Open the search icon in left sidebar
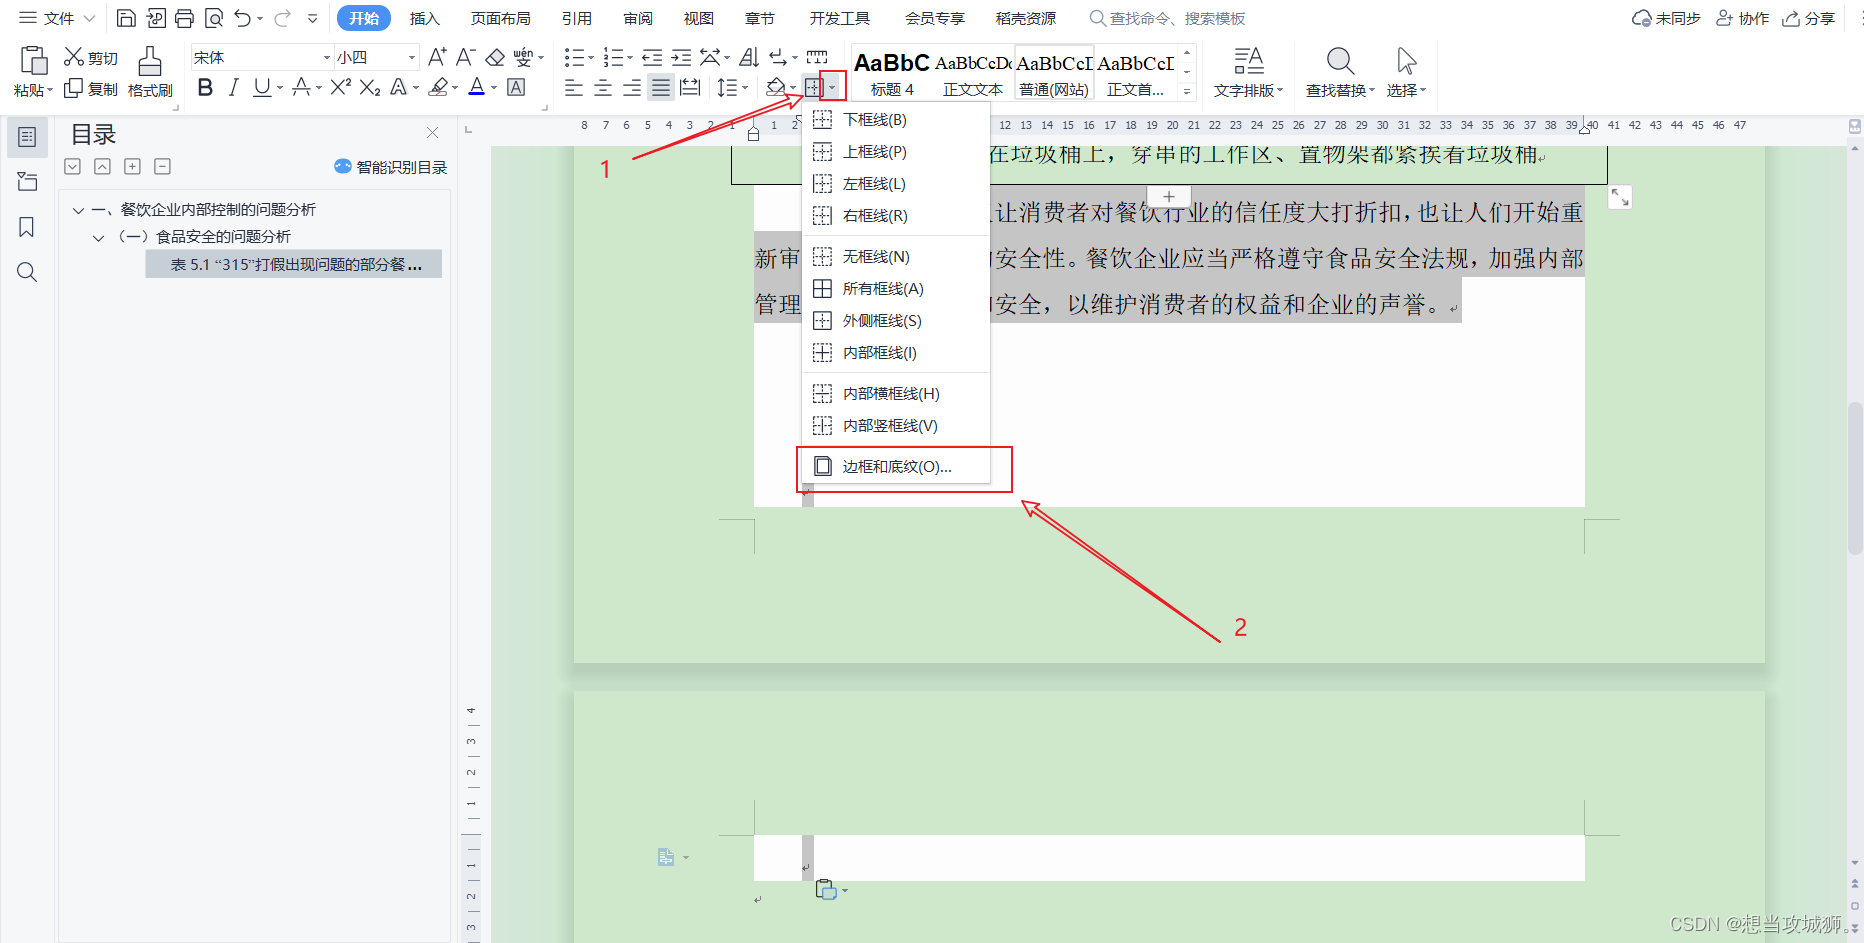 point(27,272)
